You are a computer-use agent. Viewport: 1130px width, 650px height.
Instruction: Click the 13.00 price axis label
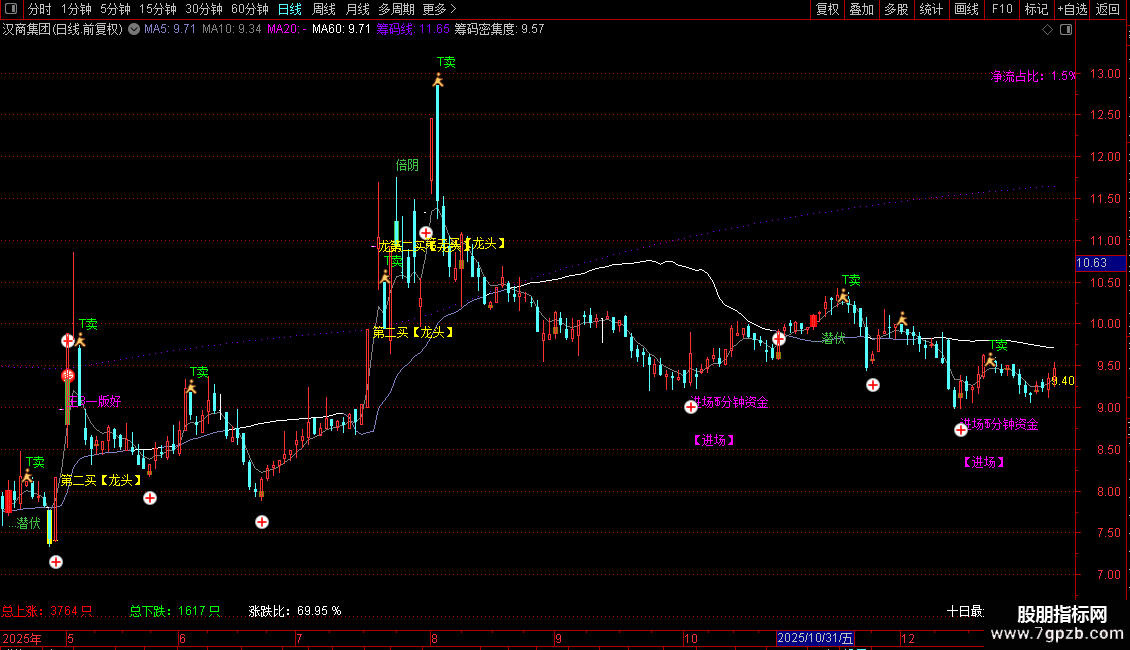pyautogui.click(x=1105, y=74)
